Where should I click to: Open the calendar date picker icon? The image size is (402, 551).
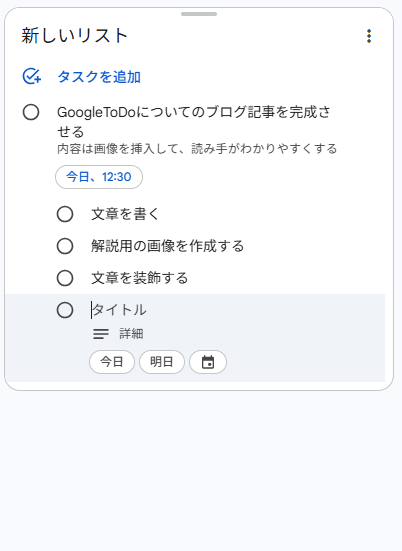click(208, 362)
